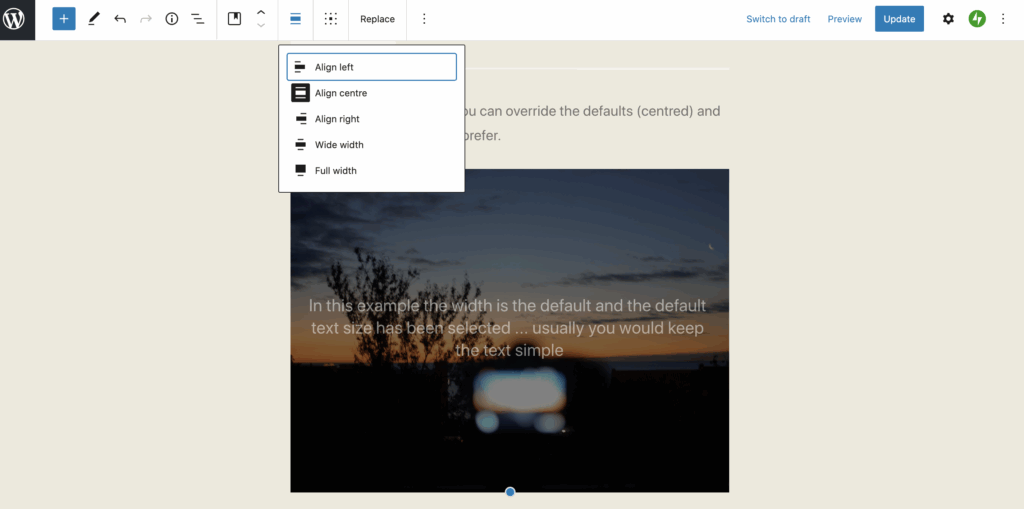Click the Cover block type icon

[235, 19]
